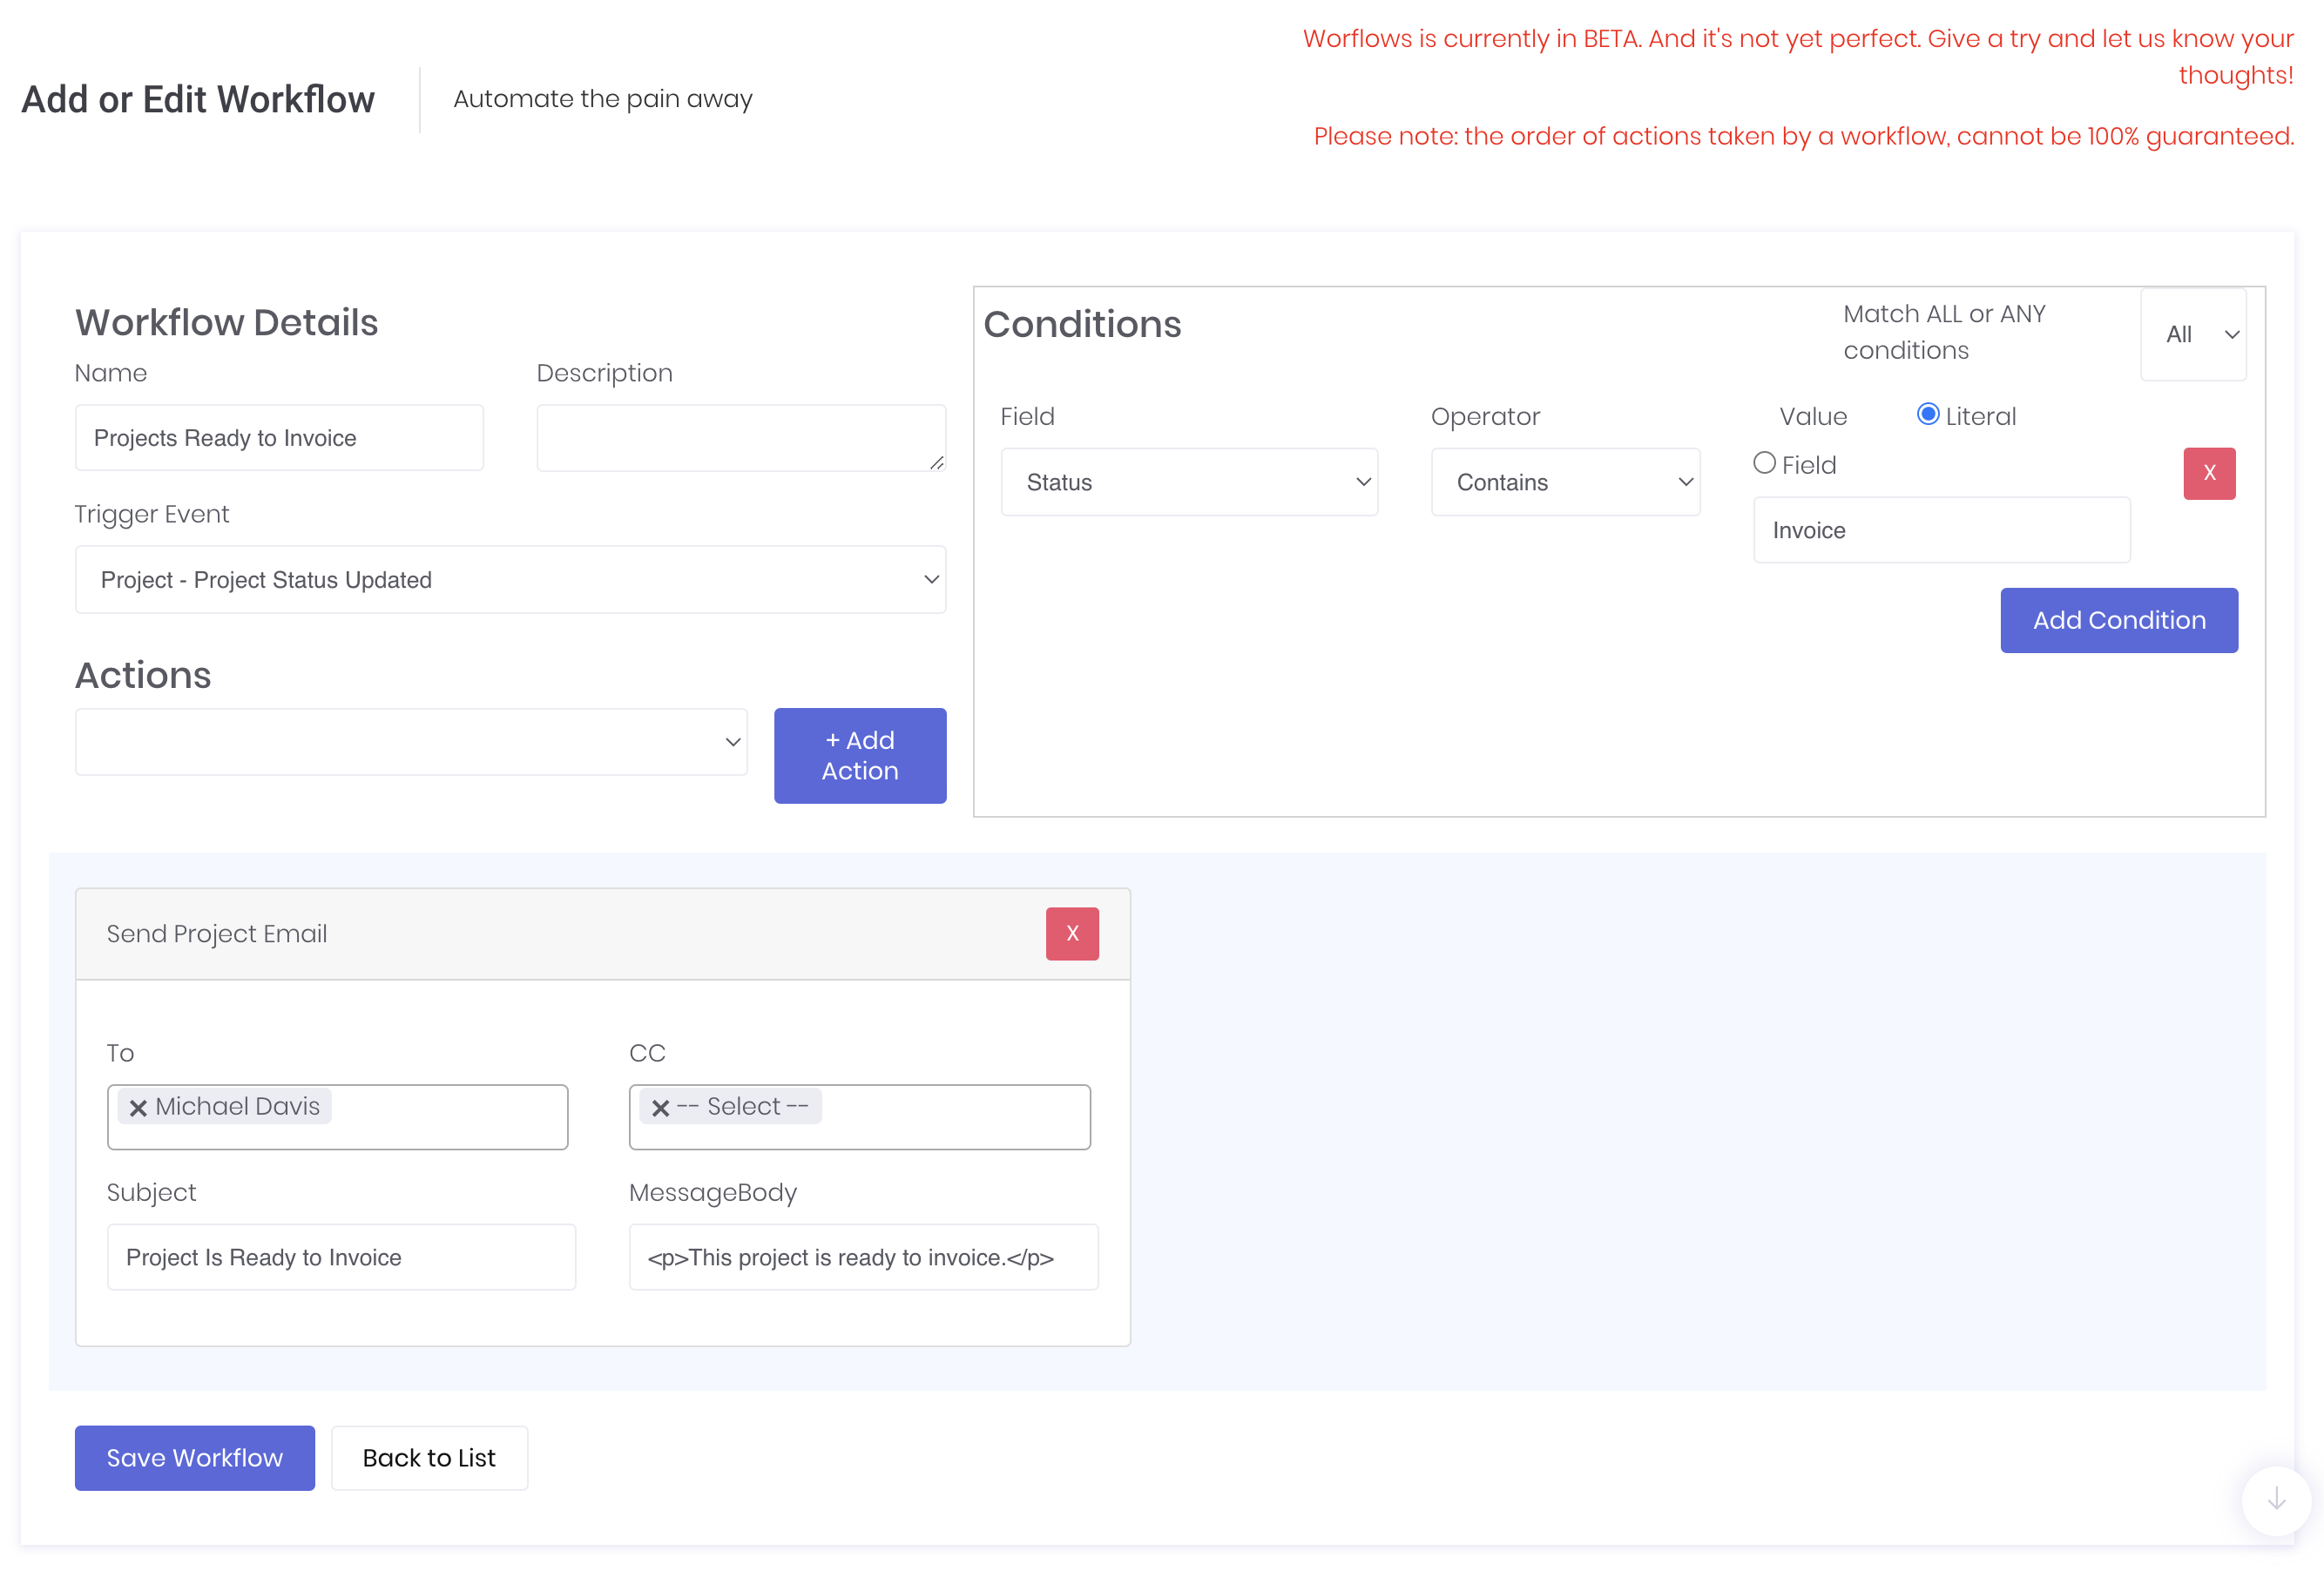Click the workflow Name input field
The image size is (2324, 1571).
point(279,438)
